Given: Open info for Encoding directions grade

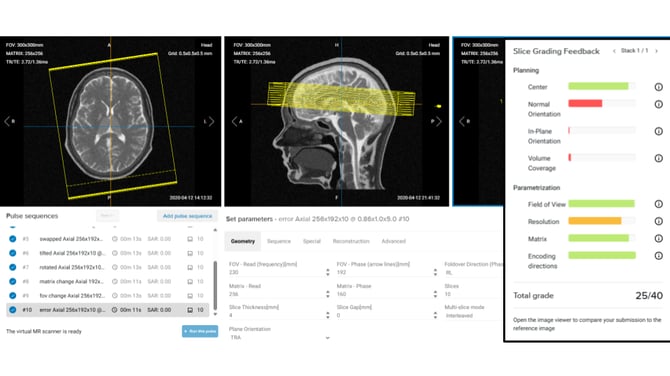Looking at the screenshot, I should [x=658, y=256].
